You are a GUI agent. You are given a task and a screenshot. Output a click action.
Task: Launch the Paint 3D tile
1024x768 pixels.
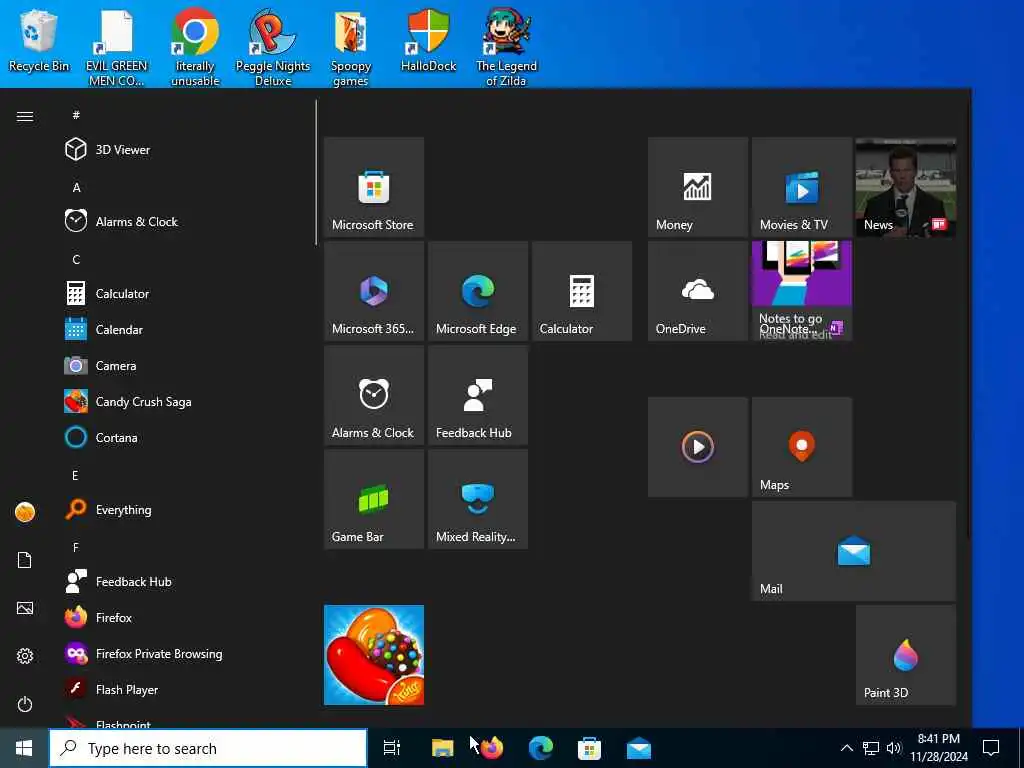tap(905, 654)
